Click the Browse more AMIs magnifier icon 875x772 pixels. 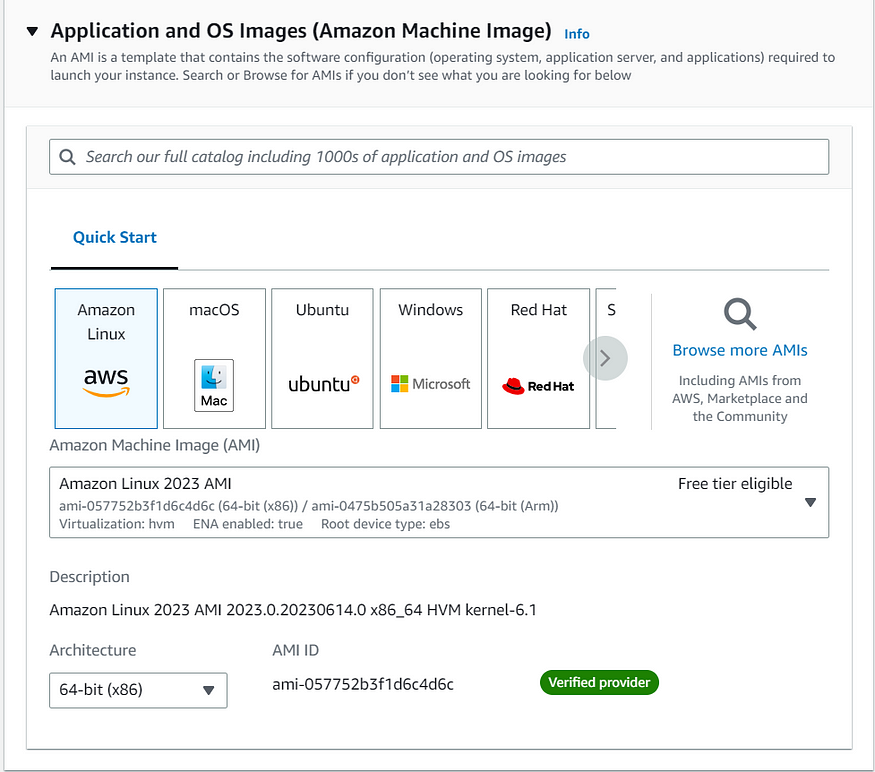[x=740, y=314]
